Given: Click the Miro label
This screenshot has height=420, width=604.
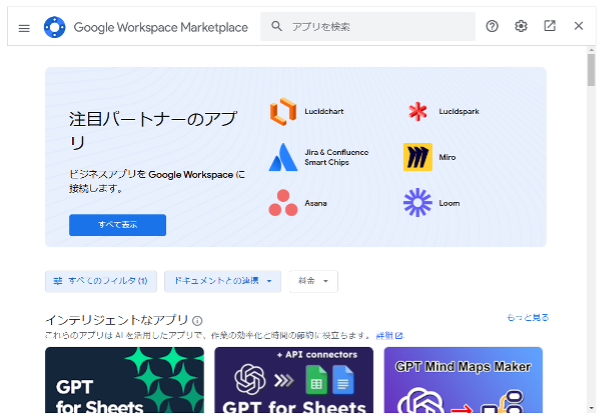Looking at the screenshot, I should coord(447,157).
